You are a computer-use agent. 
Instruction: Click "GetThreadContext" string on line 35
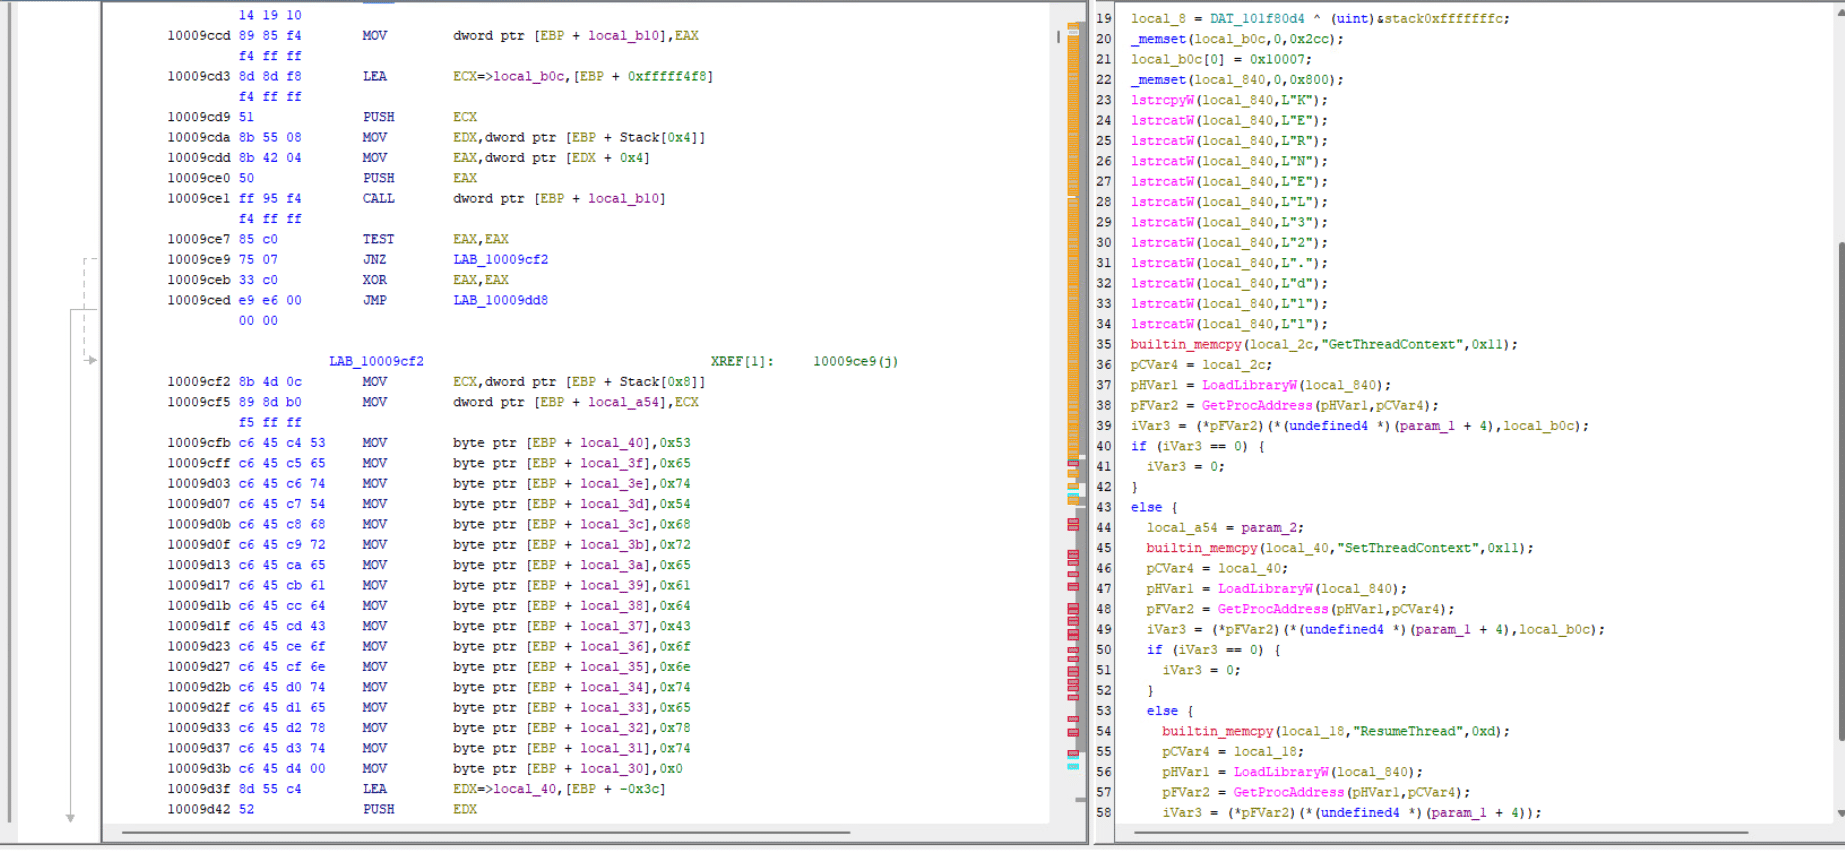coord(1391,344)
